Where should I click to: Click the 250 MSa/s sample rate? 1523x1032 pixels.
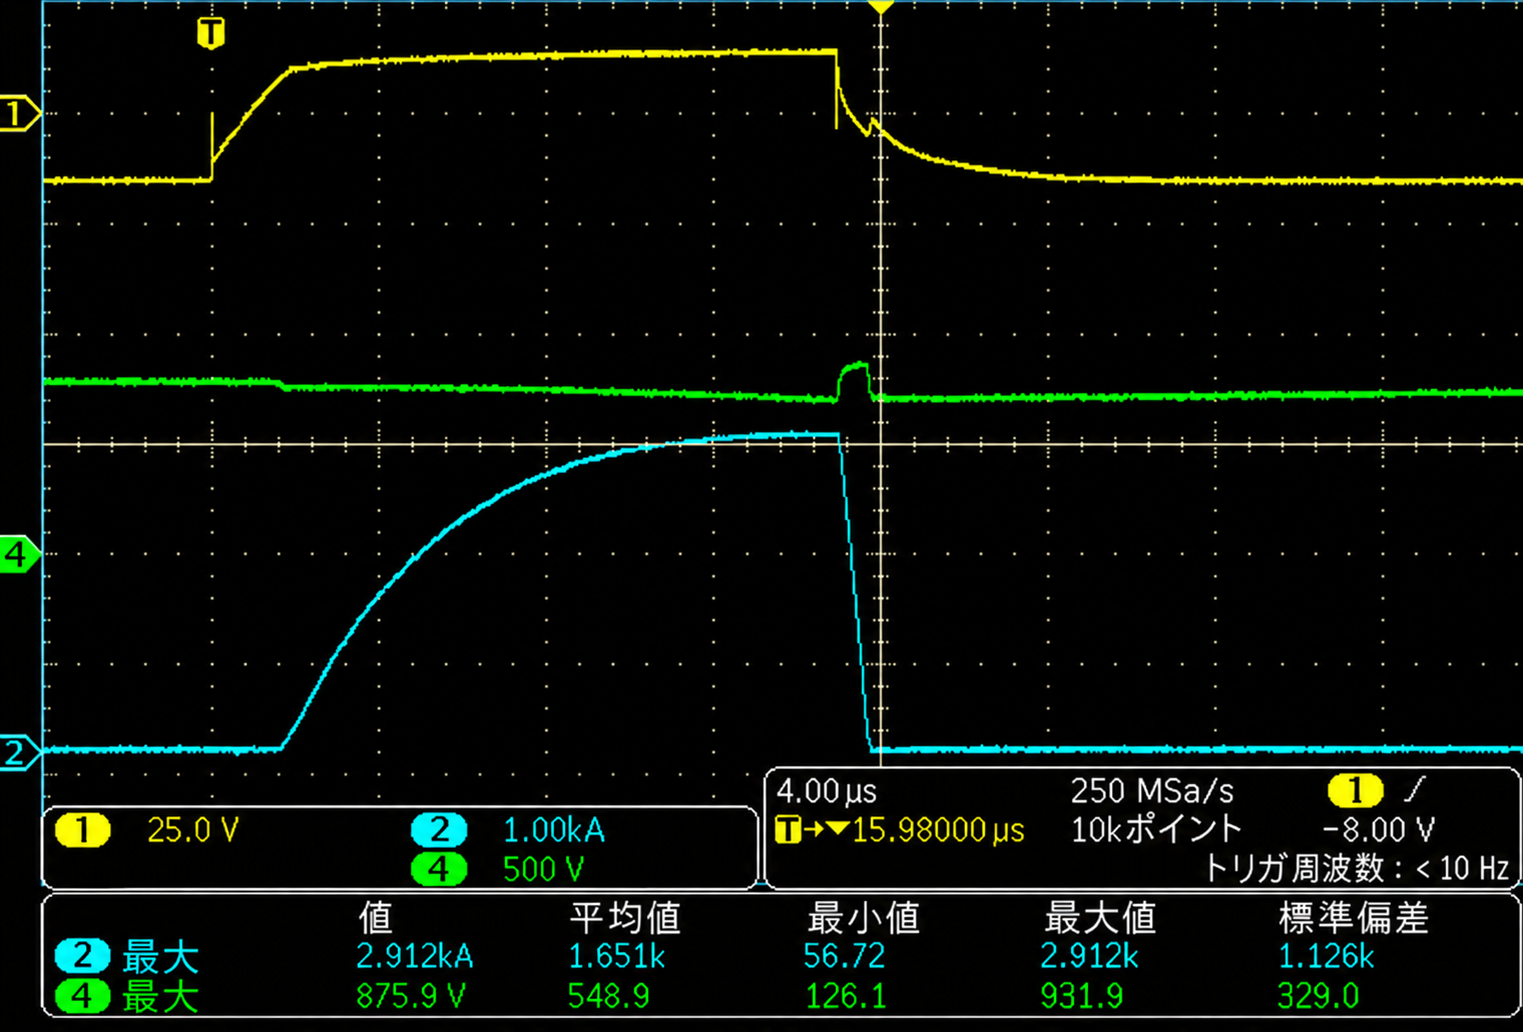(1152, 792)
